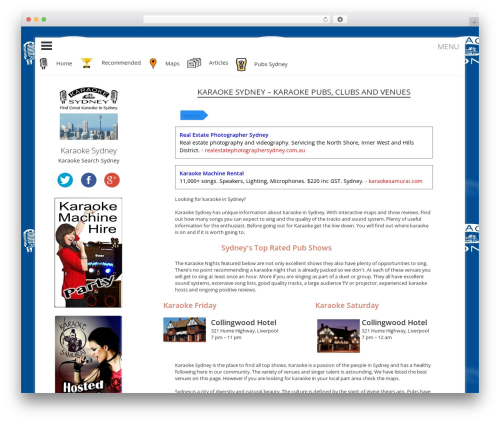Screen dimensions: 500x423
Task: Open Real Estate Photographer Sydney link
Action: click(224, 135)
